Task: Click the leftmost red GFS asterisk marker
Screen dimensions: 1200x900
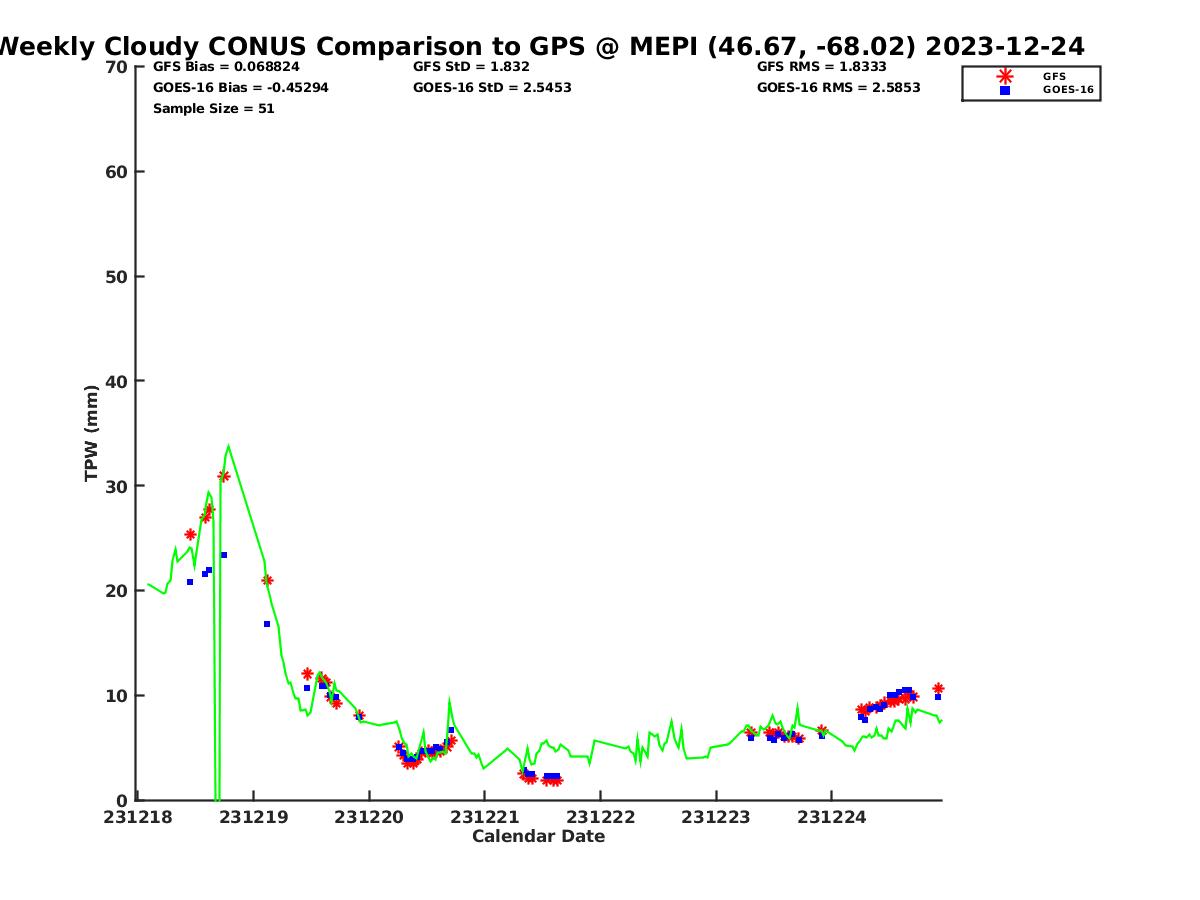Action: tap(190, 535)
